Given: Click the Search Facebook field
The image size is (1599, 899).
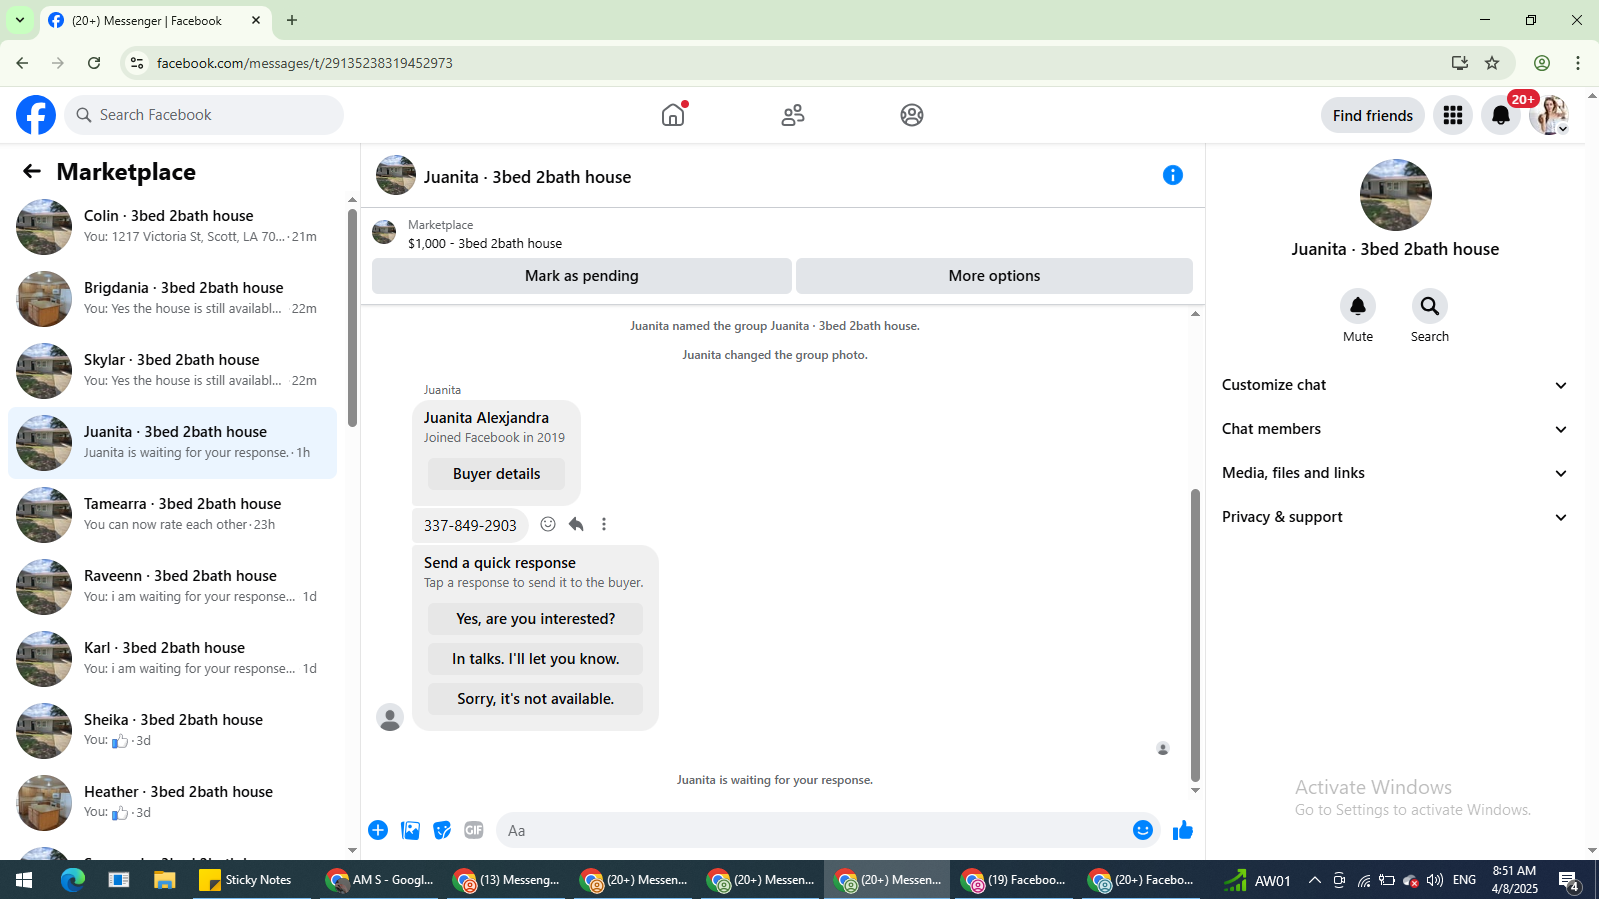Looking at the screenshot, I should [204, 115].
